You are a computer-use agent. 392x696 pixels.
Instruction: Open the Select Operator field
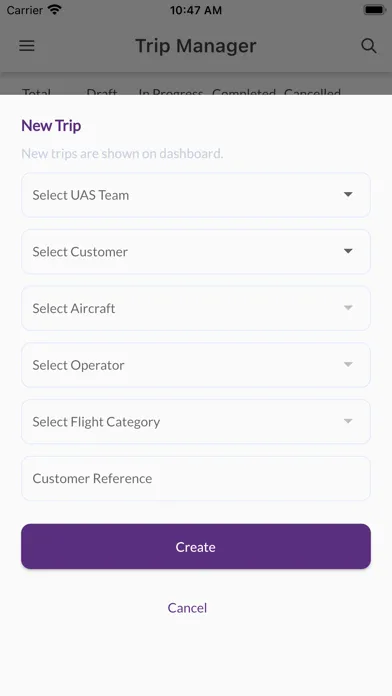[196, 365]
